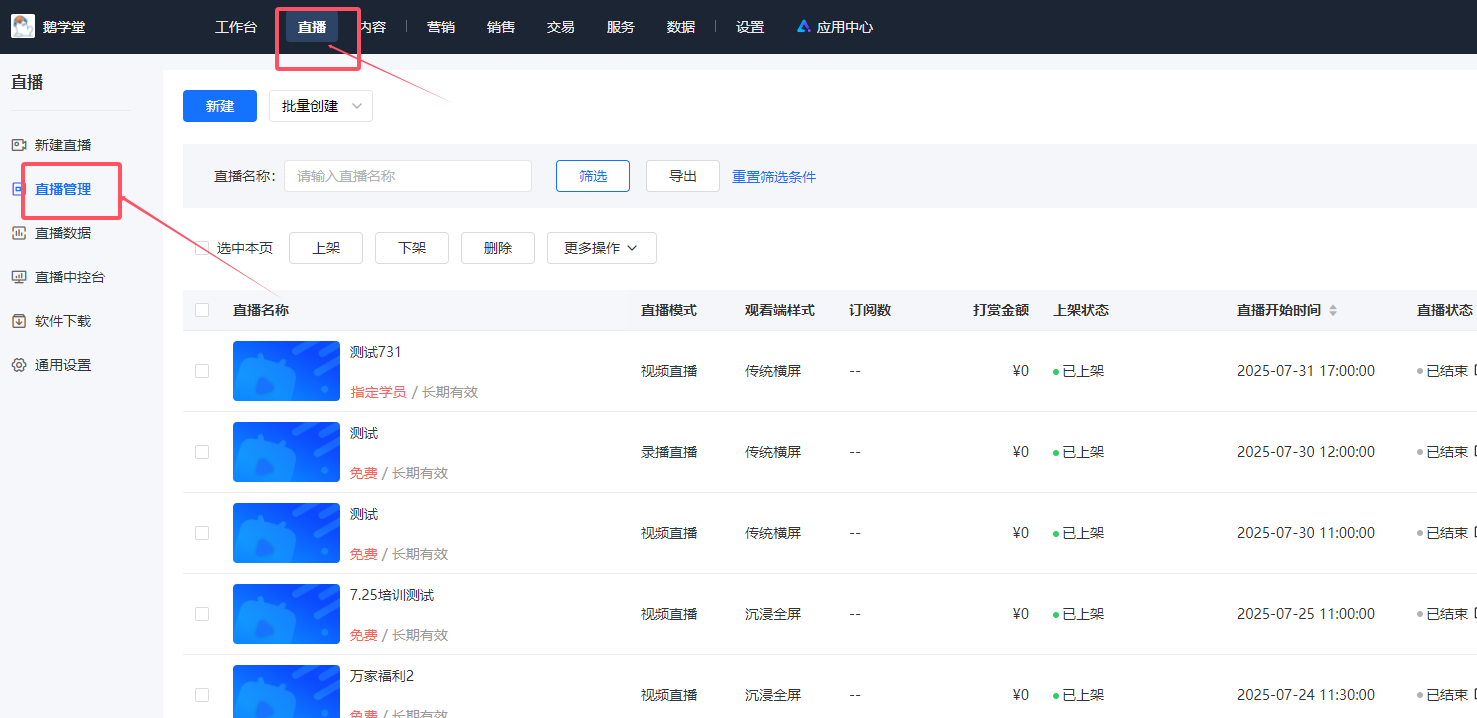
Task: Click the 软件下载 download icon
Action: click(x=18, y=321)
